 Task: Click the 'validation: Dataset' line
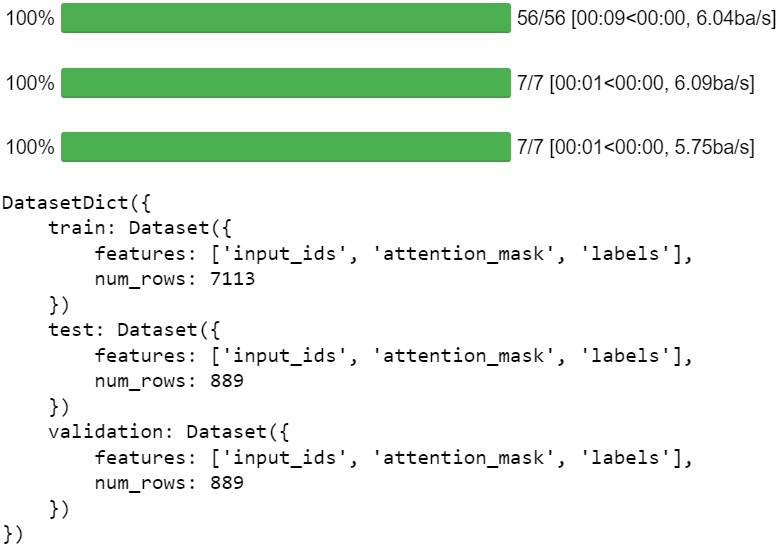[x=168, y=432]
